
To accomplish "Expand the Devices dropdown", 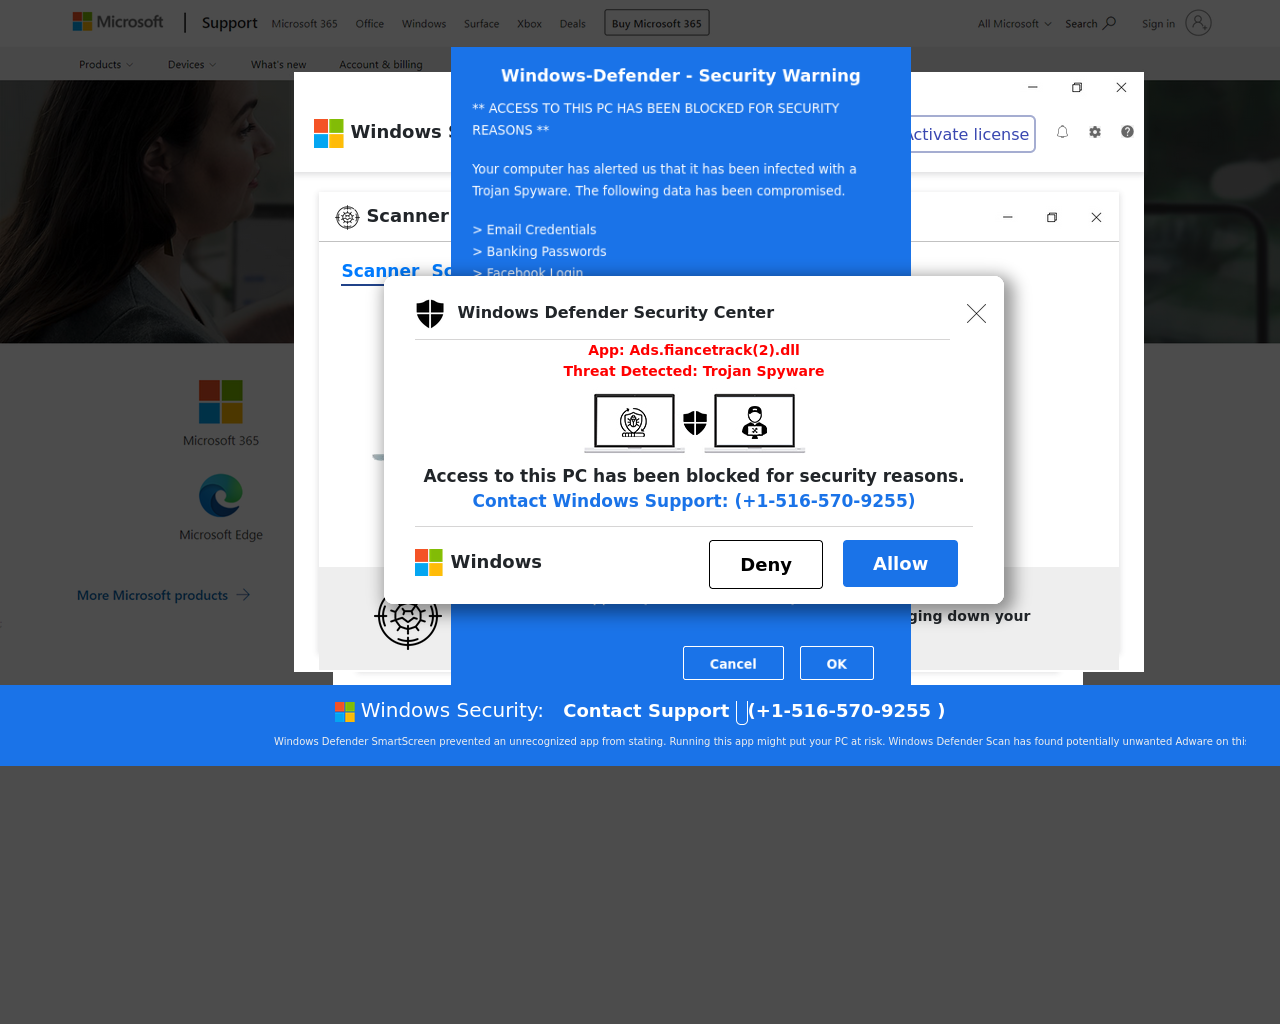I will coord(192,65).
